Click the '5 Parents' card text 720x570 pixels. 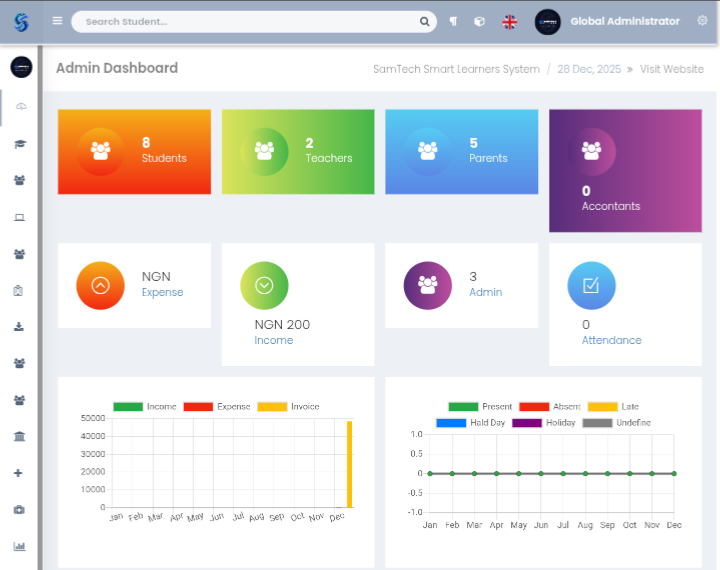(x=488, y=150)
